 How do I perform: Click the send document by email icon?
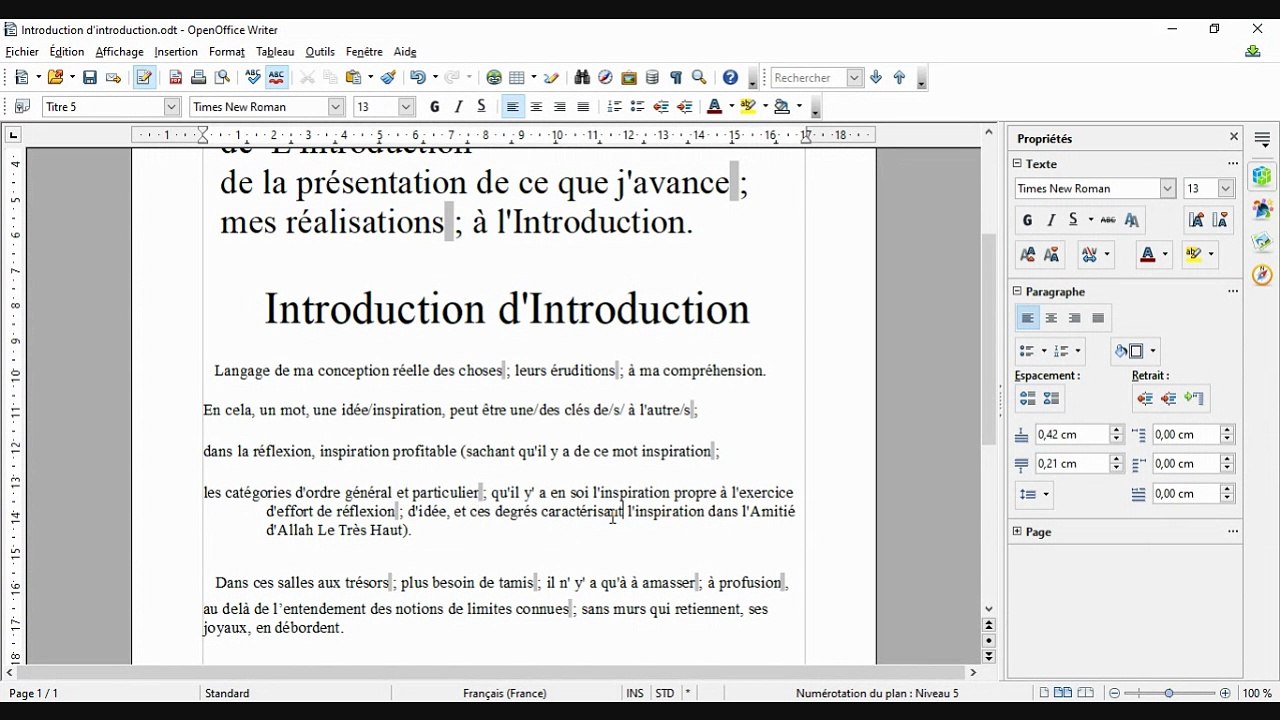[113, 77]
